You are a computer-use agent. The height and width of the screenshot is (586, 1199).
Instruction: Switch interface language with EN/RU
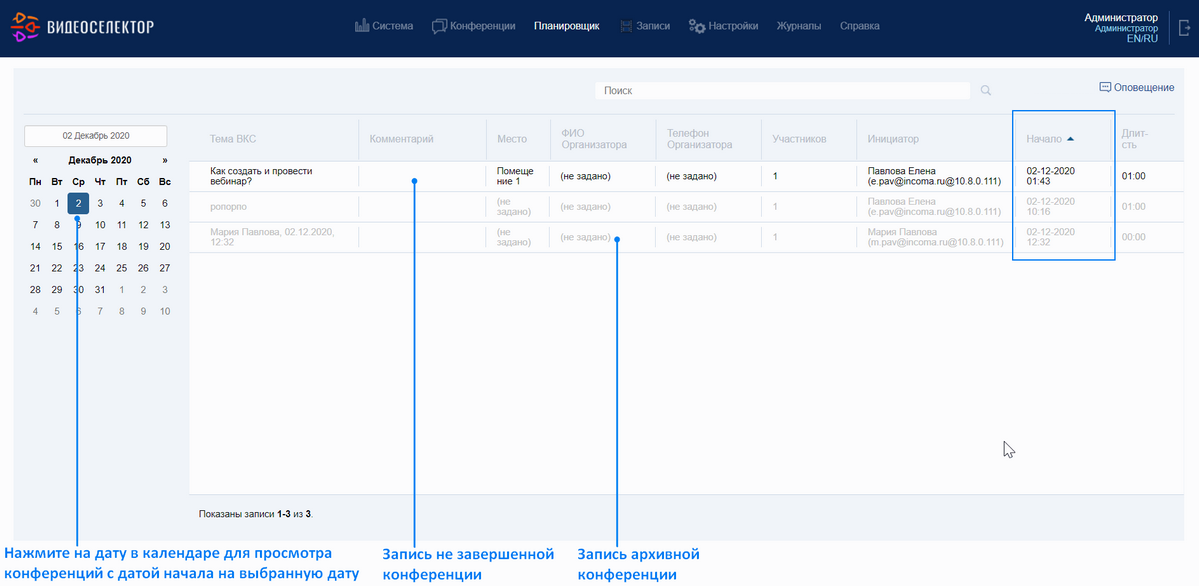1142,39
